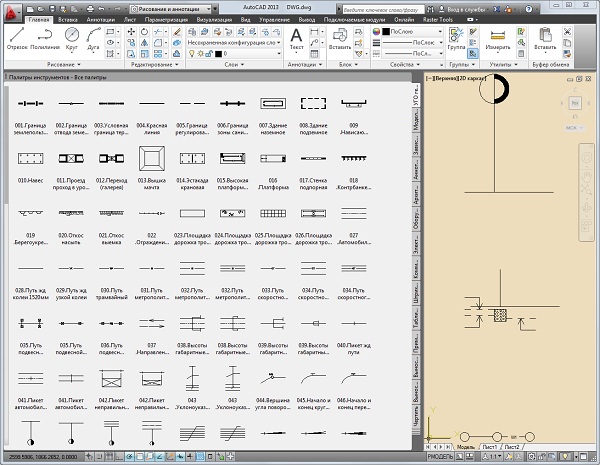
Task: Open the МСК coordinate system dropdown
Action: 575,128
